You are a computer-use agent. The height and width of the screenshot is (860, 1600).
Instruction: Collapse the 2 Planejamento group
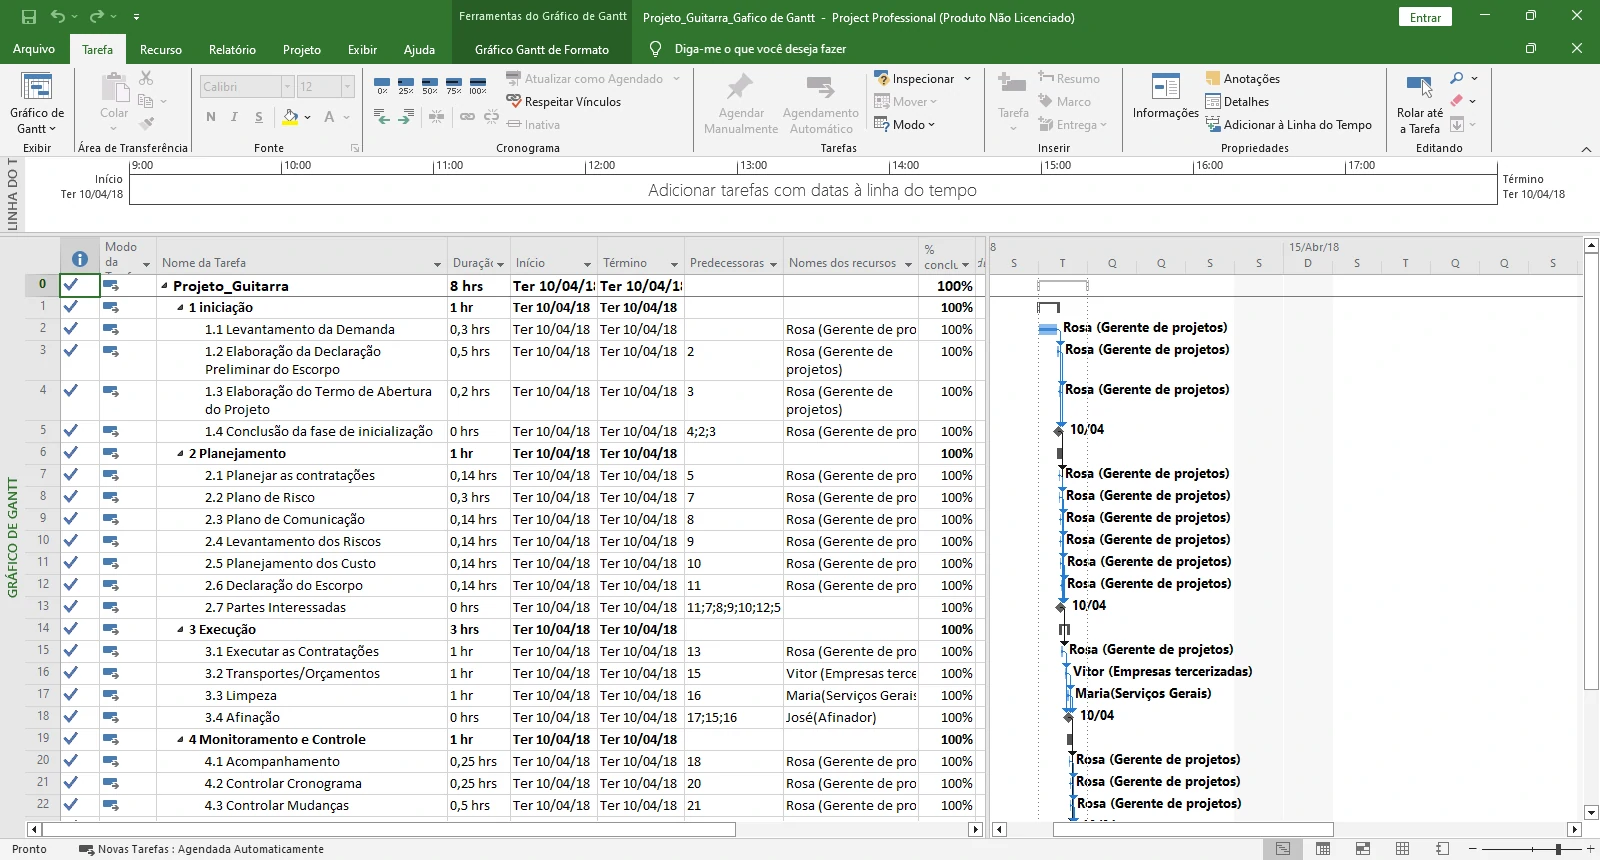[x=181, y=454]
